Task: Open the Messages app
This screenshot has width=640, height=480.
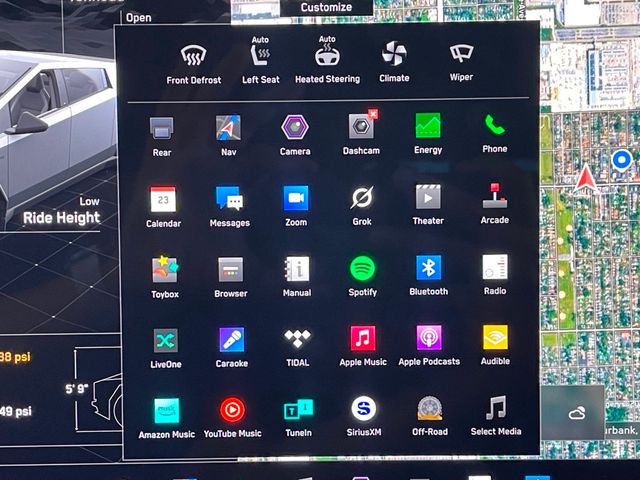Action: coord(229,207)
